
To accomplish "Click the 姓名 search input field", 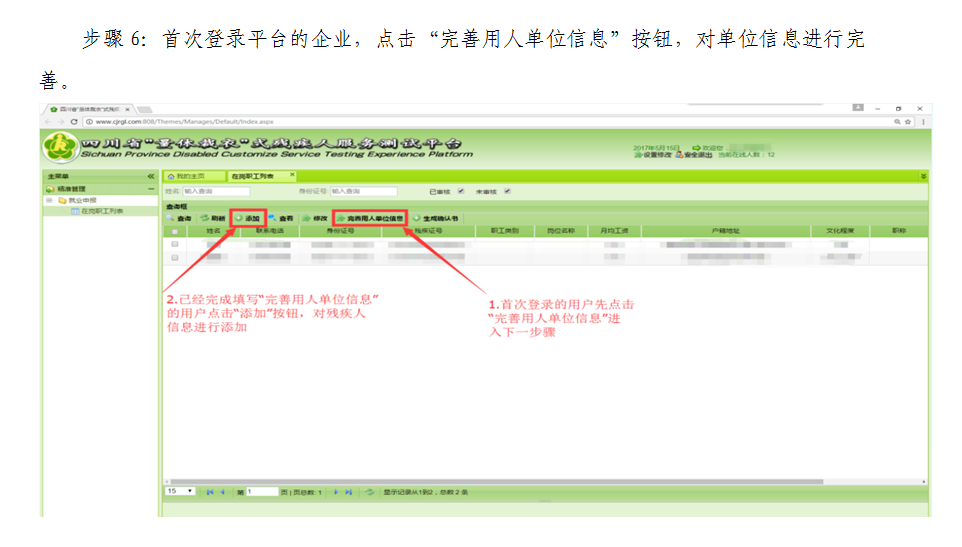I will tap(217, 191).
